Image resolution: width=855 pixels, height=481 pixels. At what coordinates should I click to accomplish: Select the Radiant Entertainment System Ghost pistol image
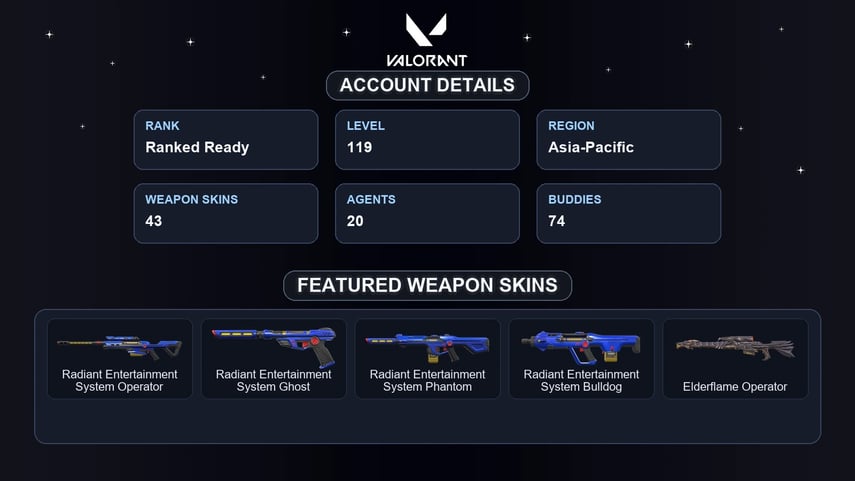(274, 346)
